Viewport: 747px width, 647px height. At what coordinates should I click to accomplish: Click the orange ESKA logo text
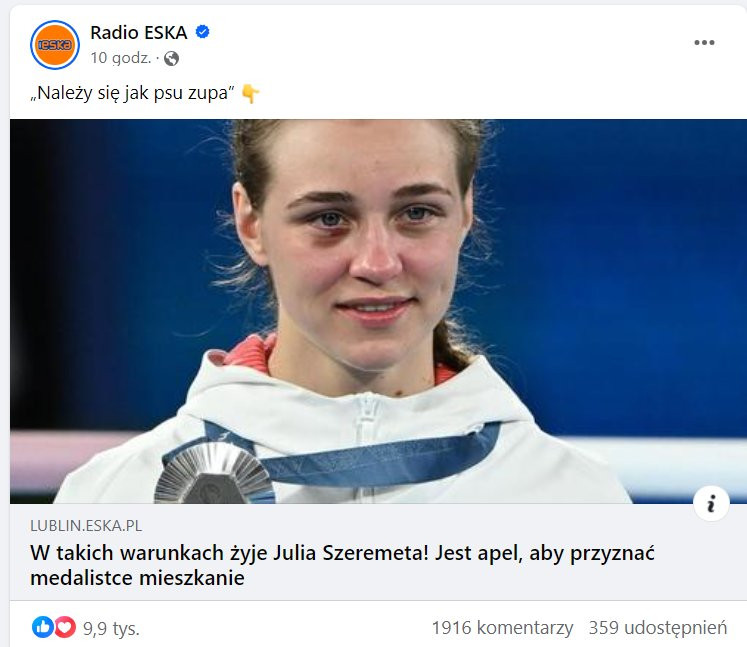(x=55, y=45)
